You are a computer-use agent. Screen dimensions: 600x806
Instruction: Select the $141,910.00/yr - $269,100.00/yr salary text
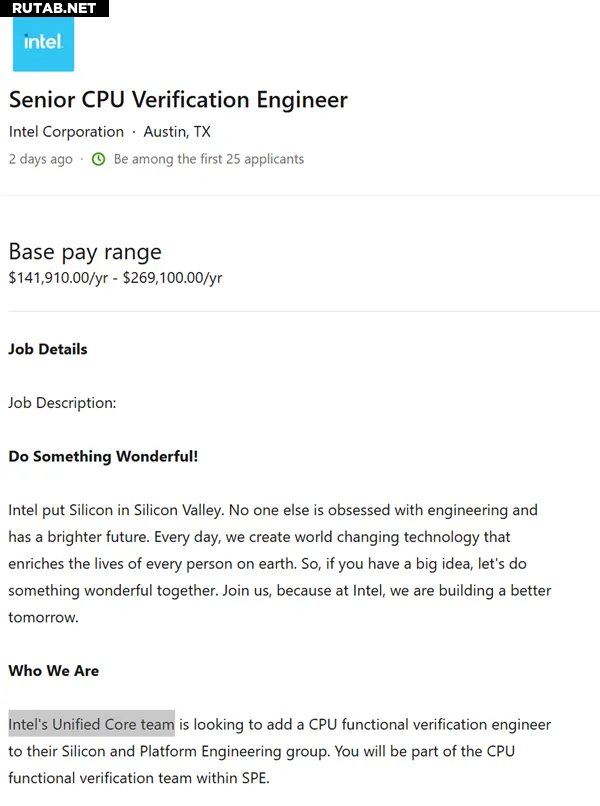pos(115,278)
